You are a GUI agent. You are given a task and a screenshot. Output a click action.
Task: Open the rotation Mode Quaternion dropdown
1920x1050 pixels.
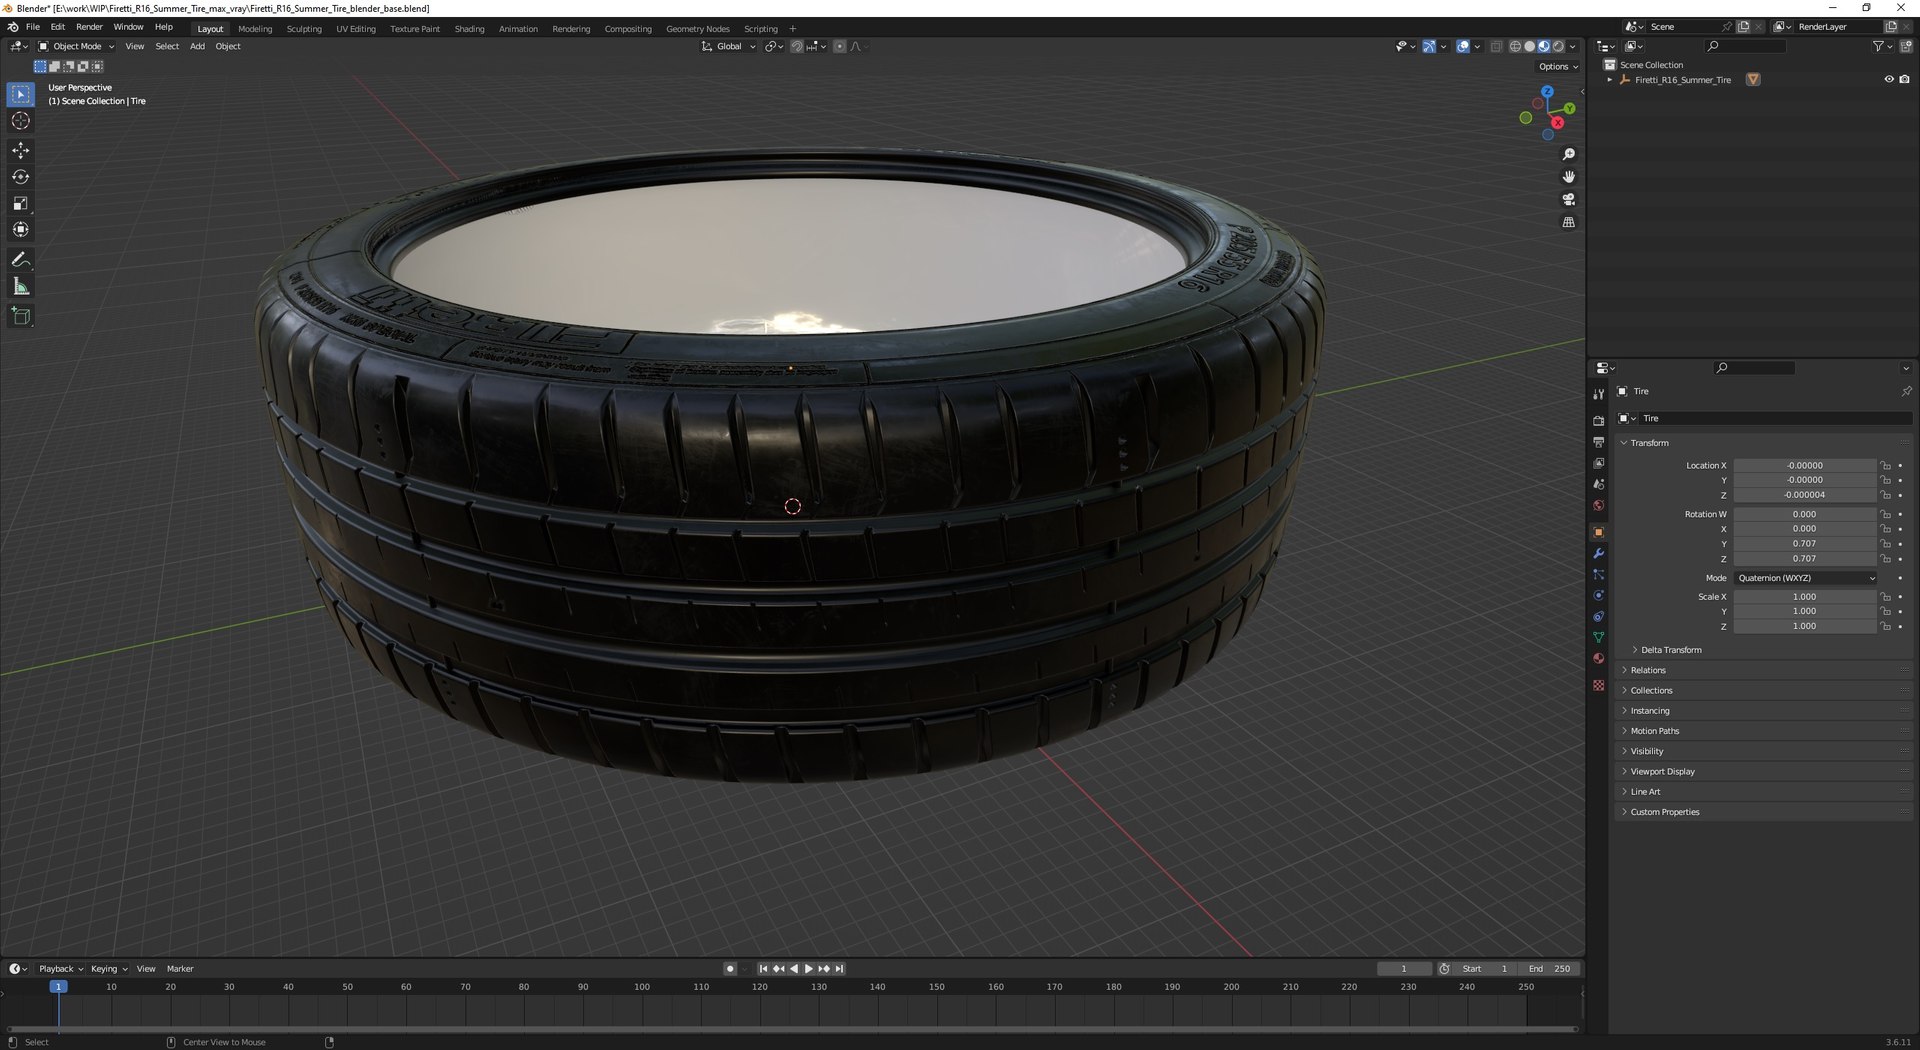pos(1806,578)
